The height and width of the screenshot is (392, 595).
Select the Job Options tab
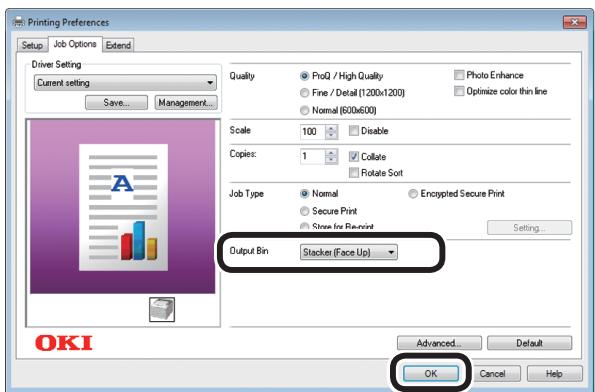click(75, 44)
